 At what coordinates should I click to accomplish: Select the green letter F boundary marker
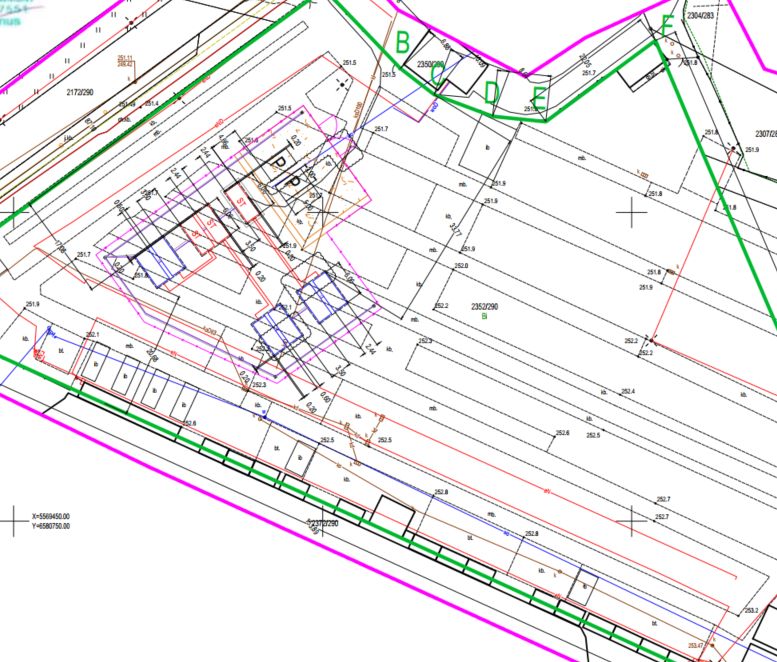[667, 28]
